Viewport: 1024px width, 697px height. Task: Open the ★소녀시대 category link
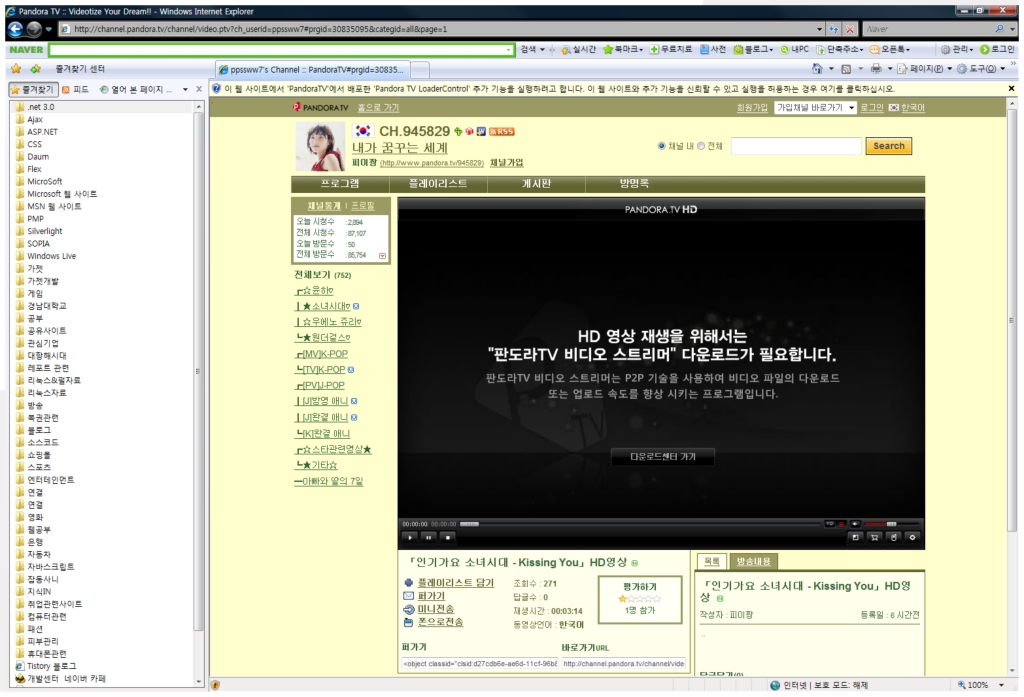point(327,306)
